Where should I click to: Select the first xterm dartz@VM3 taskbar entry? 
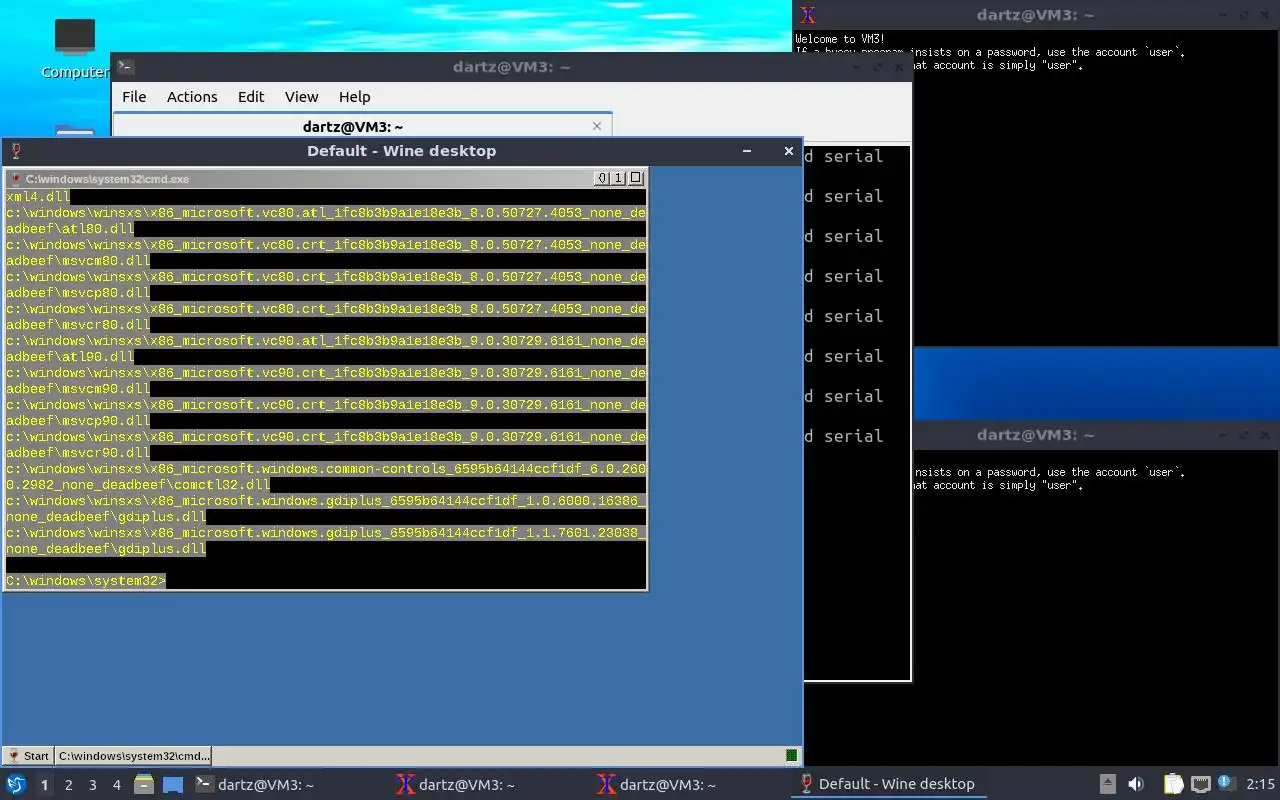coord(490,784)
